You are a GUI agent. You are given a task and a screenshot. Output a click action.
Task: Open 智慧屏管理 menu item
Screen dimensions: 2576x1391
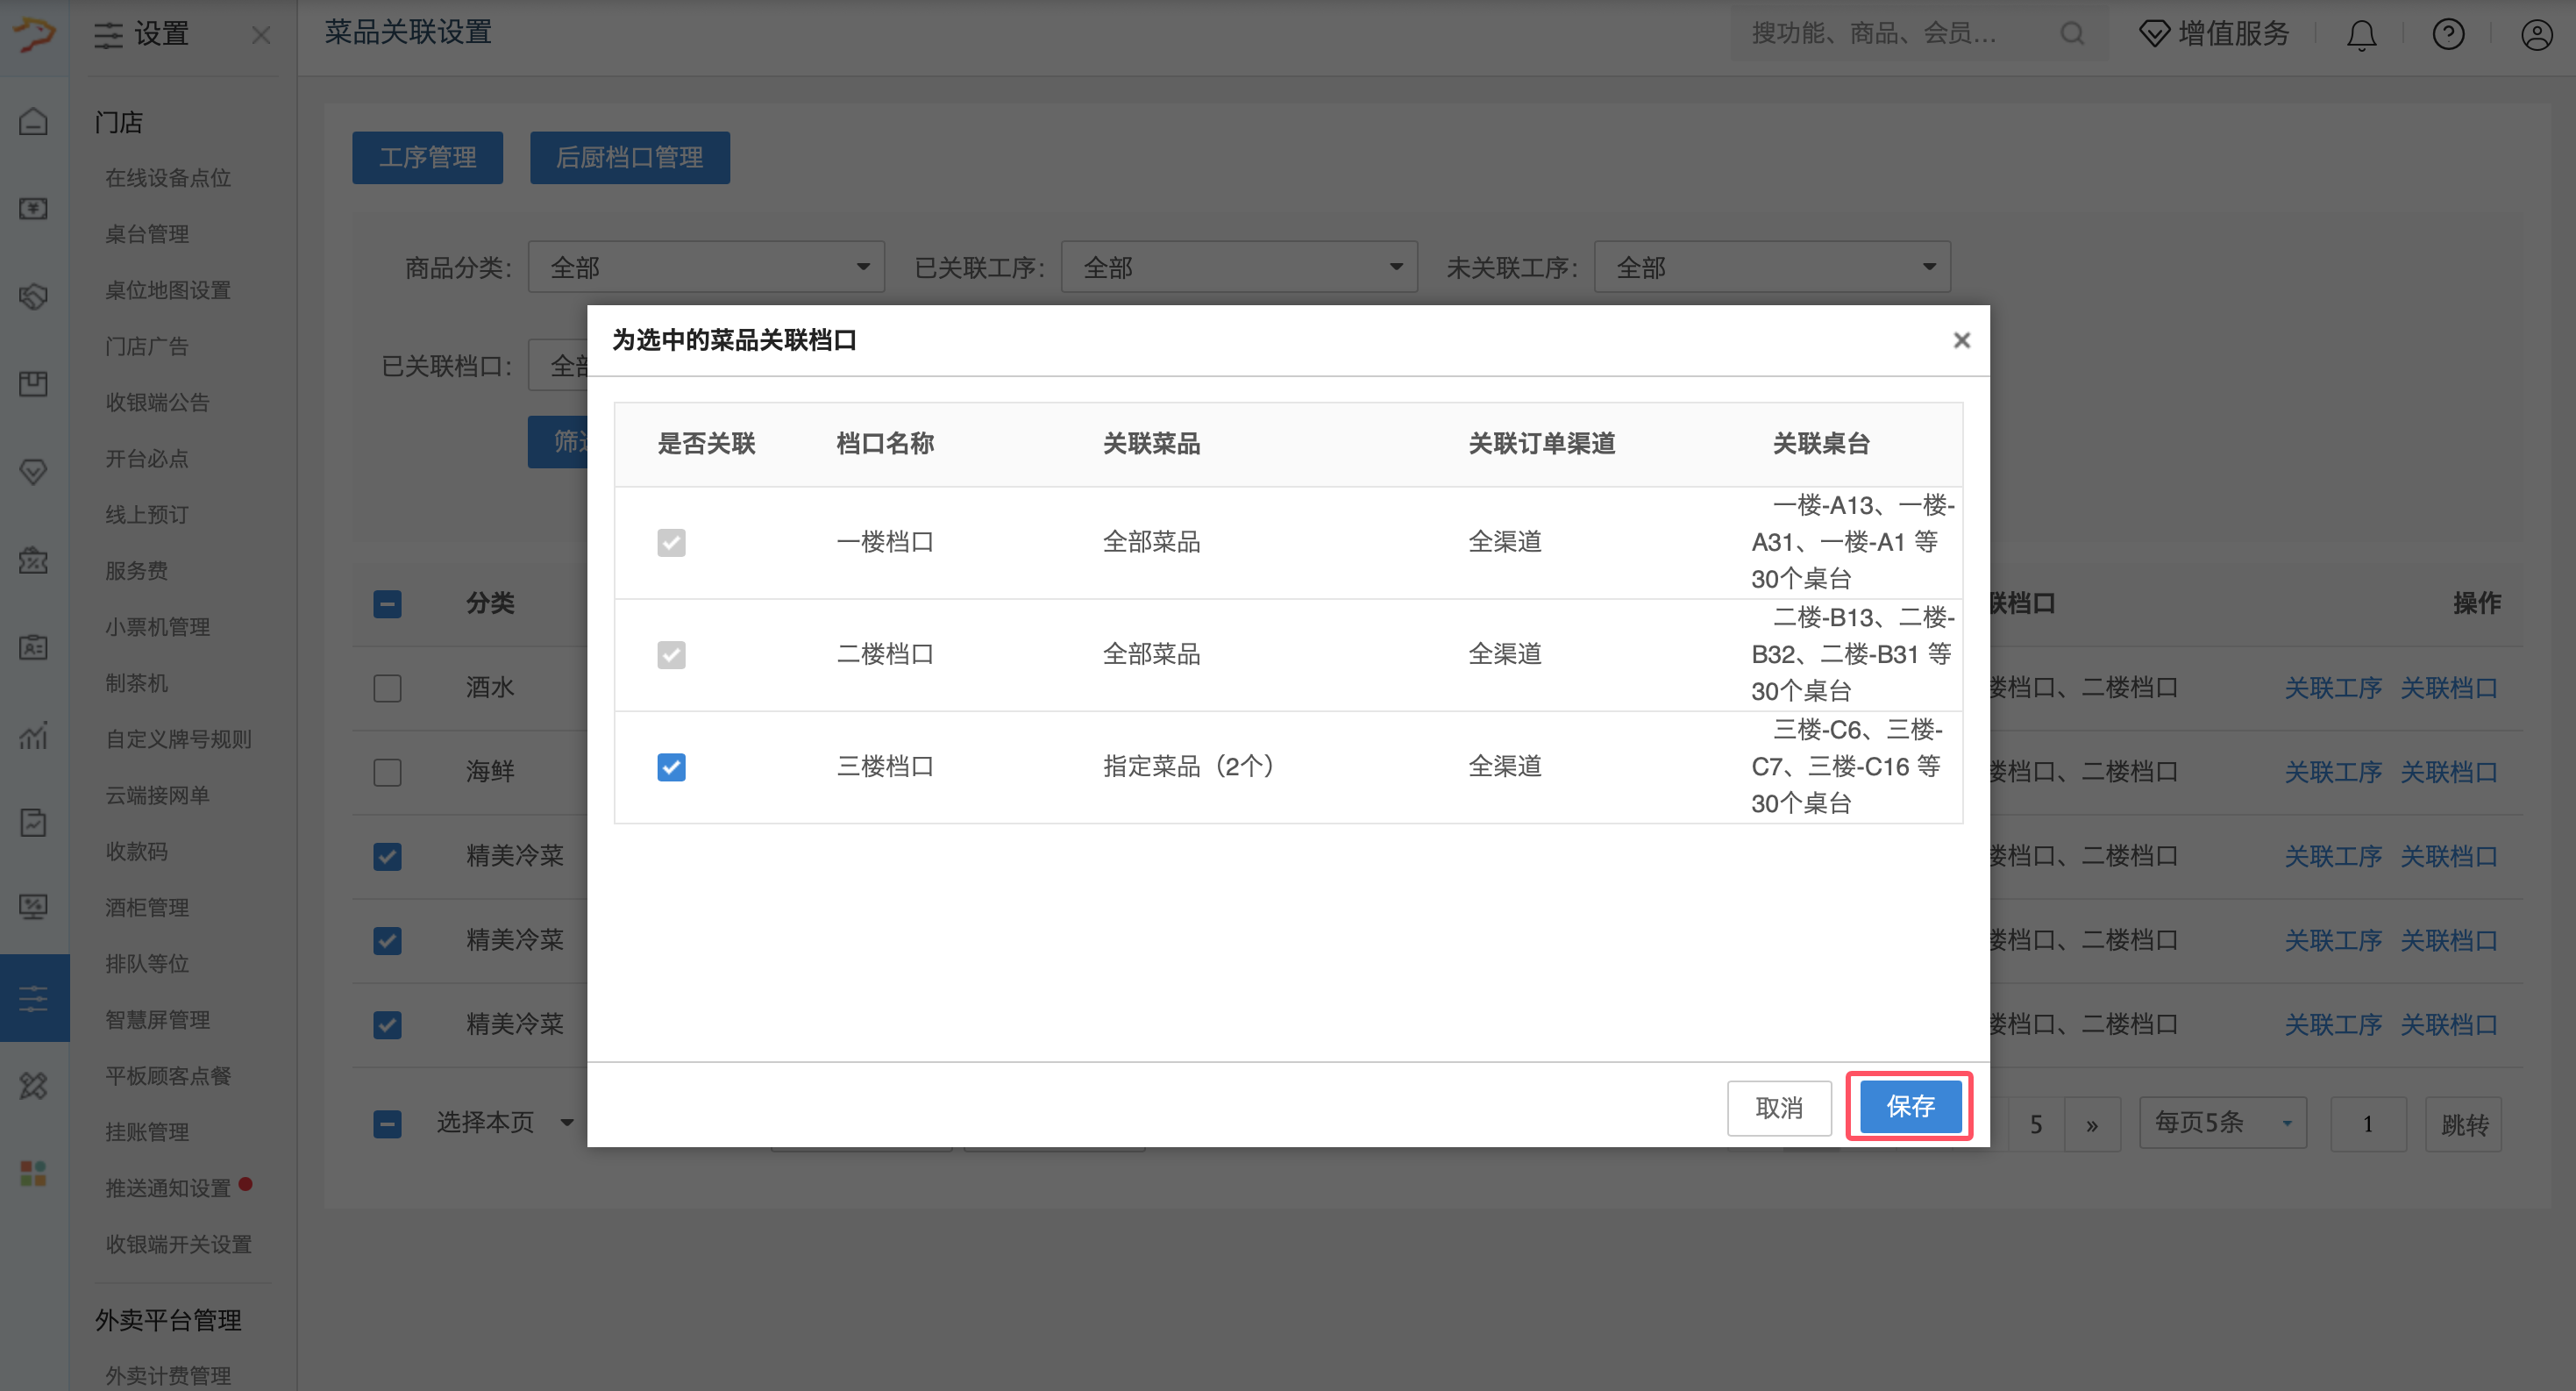pyautogui.click(x=157, y=1020)
